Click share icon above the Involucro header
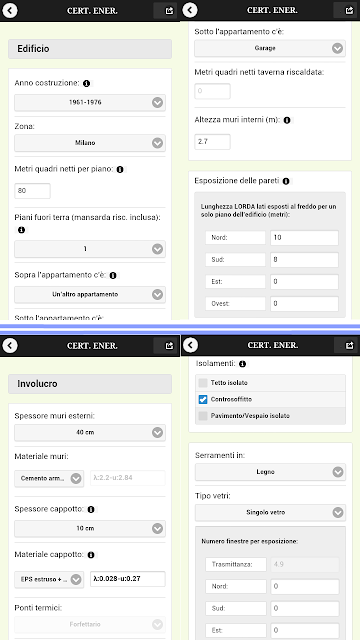Image resolution: width=360 pixels, height=640 pixels. coord(169,346)
